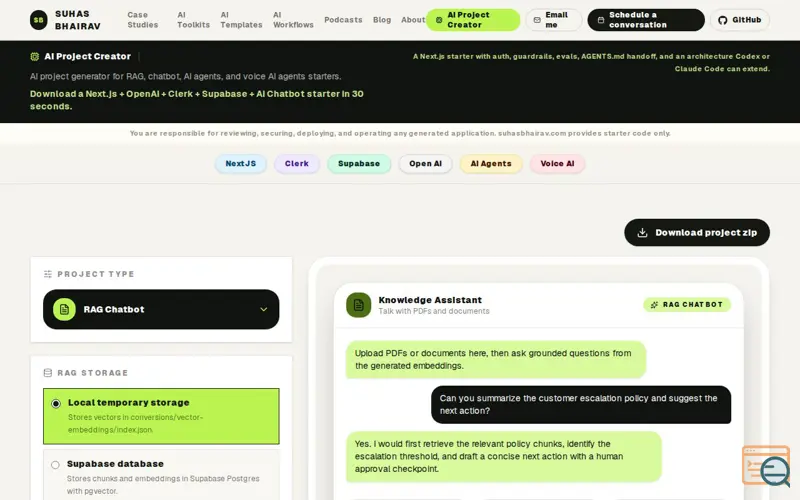Click the green document icon in RAG Chatbot dropdown
This screenshot has height=500, width=800.
(64, 309)
